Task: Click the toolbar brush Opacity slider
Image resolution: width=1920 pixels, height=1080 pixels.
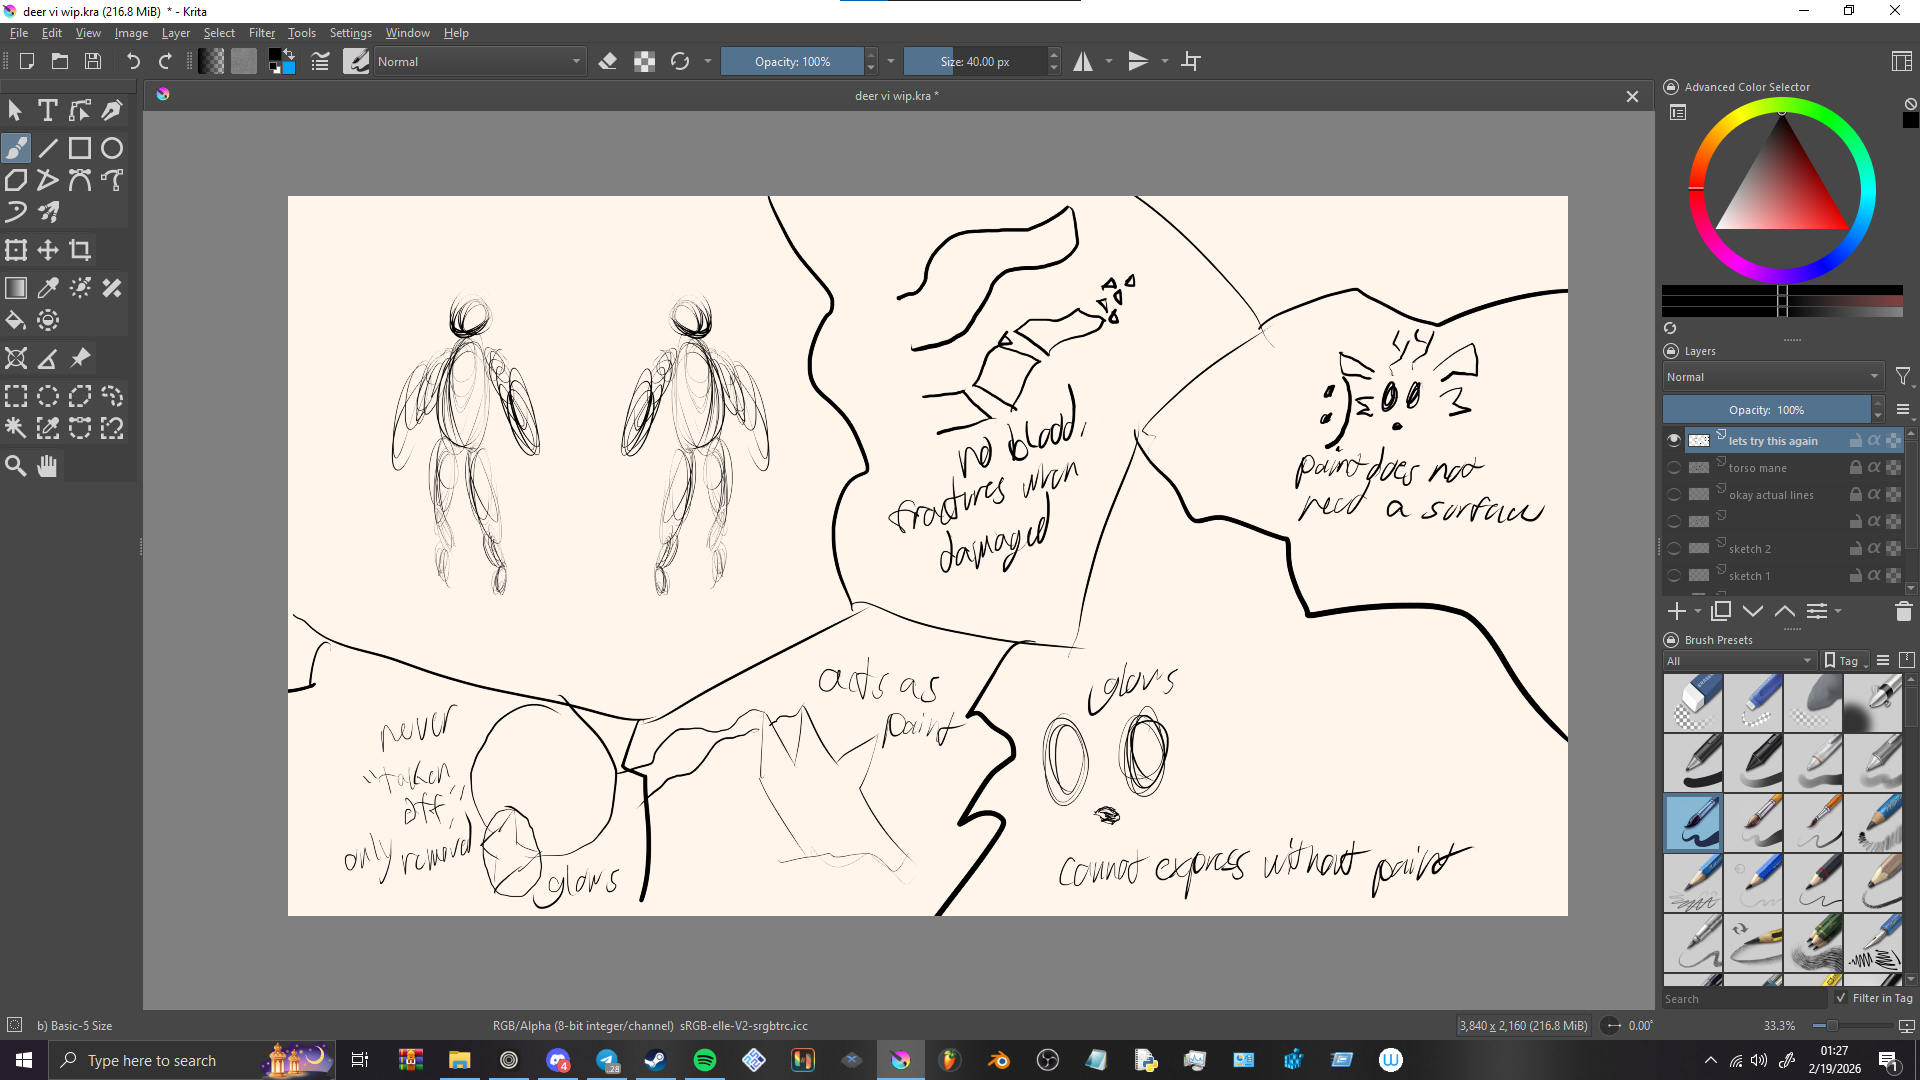Action: coord(792,62)
